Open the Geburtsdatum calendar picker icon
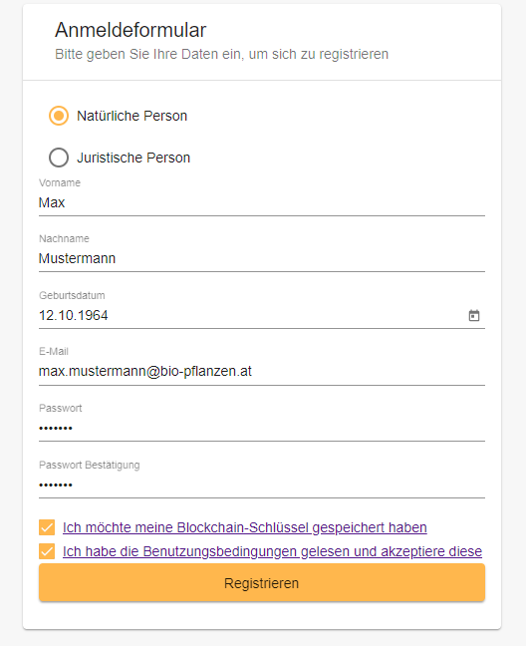This screenshot has height=646, width=526. point(474,316)
